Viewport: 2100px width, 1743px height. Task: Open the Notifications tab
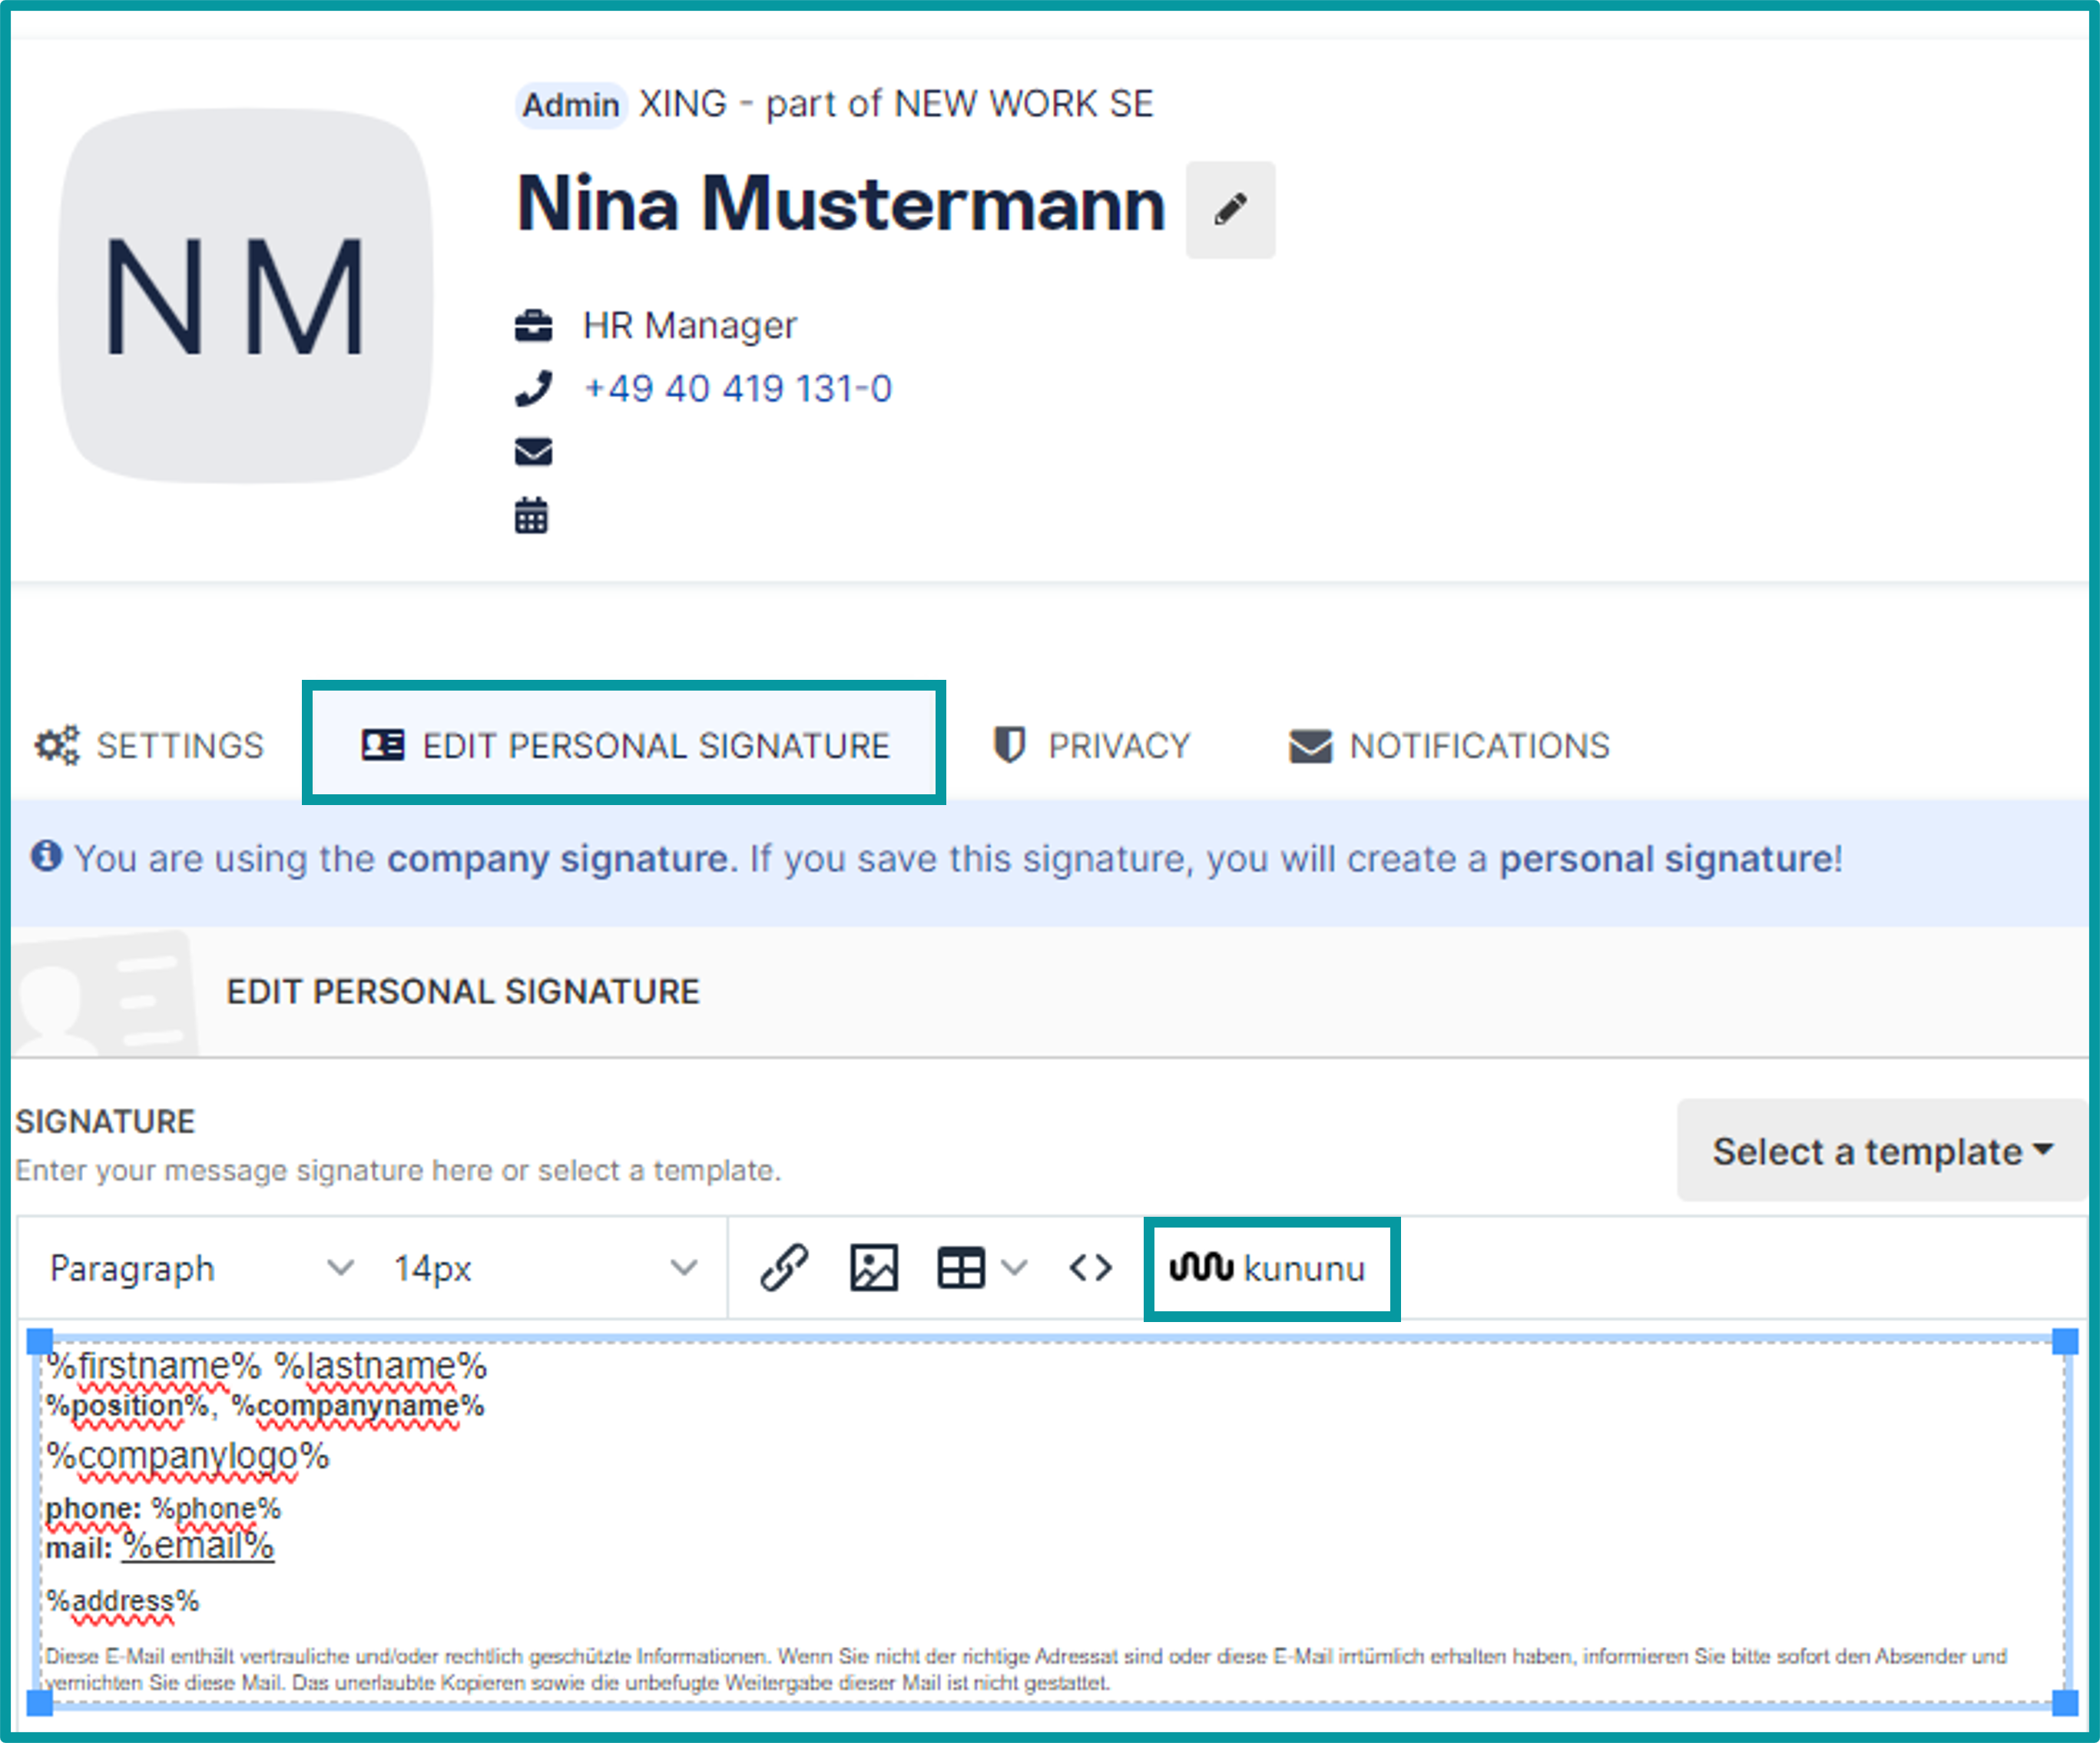[1447, 744]
